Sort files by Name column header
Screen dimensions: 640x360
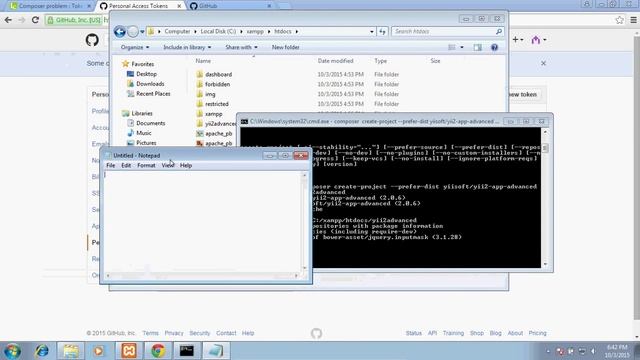pyautogui.click(x=203, y=61)
